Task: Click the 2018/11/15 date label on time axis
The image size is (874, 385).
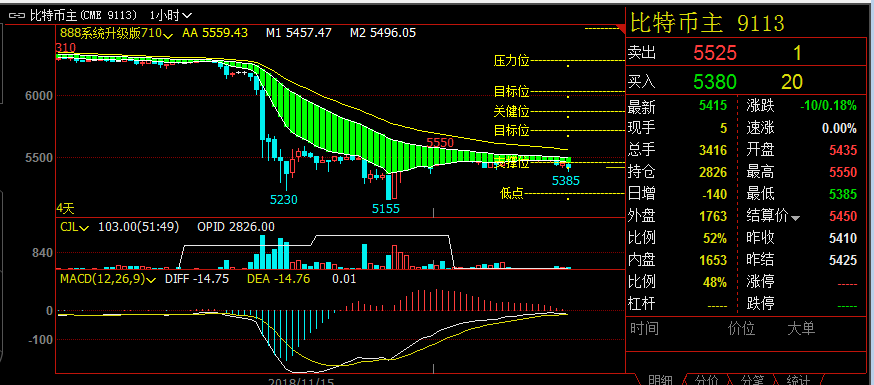Action: click(x=300, y=382)
